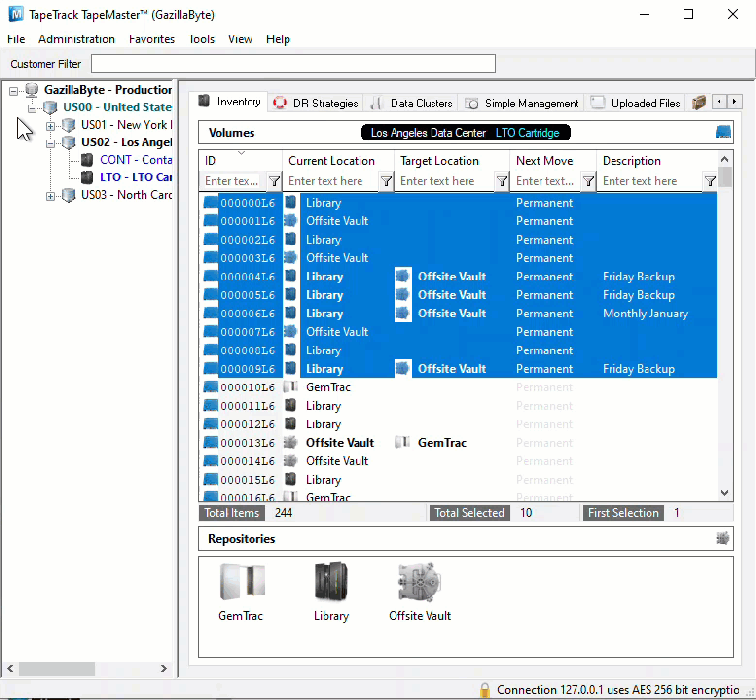The width and height of the screenshot is (756, 700).
Task: Click the package icon beside Uploaded Files tab
Action: click(699, 102)
